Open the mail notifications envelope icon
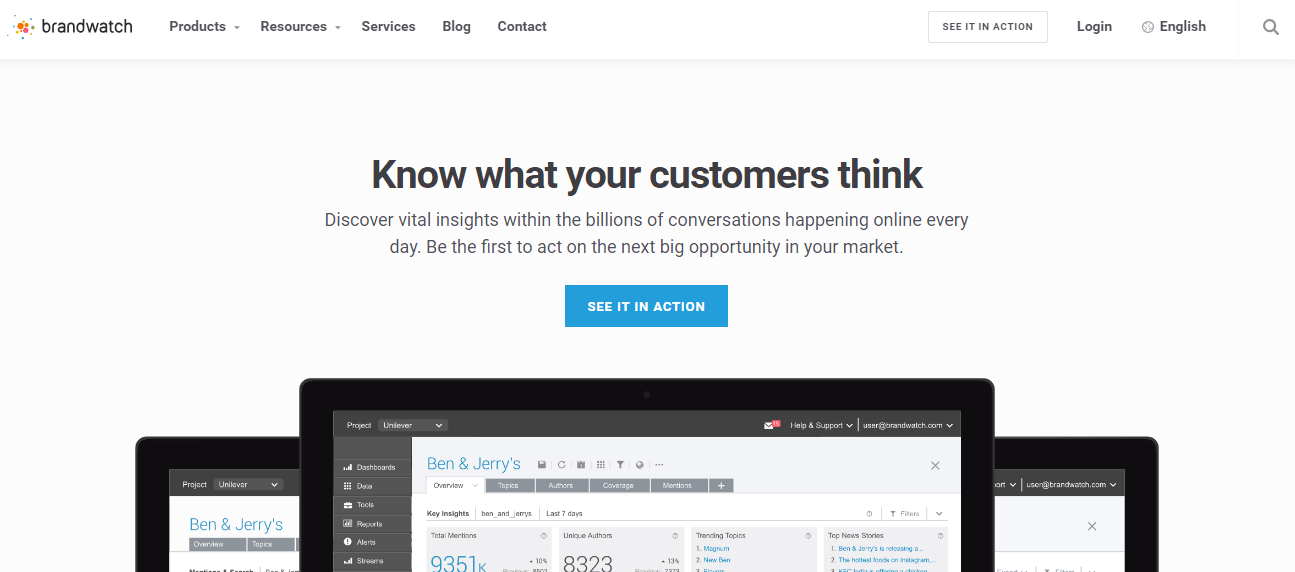1295x572 pixels. point(771,425)
